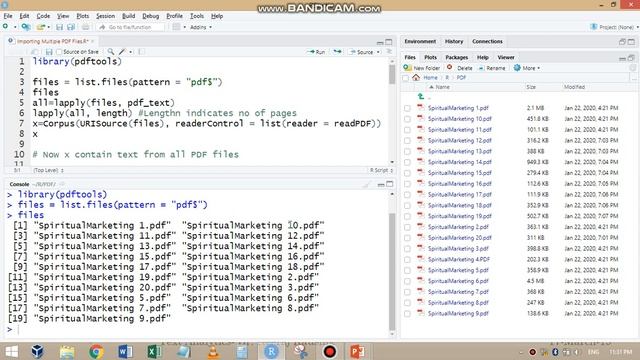Toggle the Source on Save checkbox

[x=59, y=52]
